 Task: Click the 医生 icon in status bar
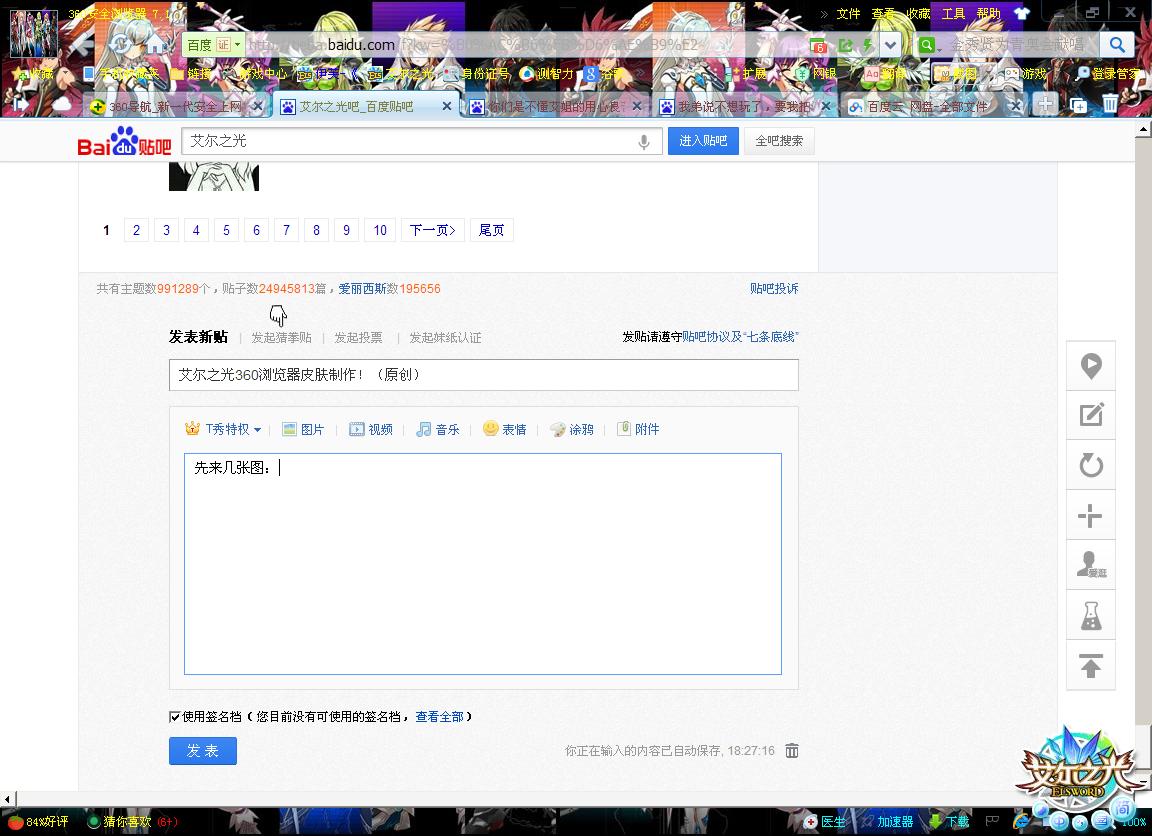[x=824, y=821]
